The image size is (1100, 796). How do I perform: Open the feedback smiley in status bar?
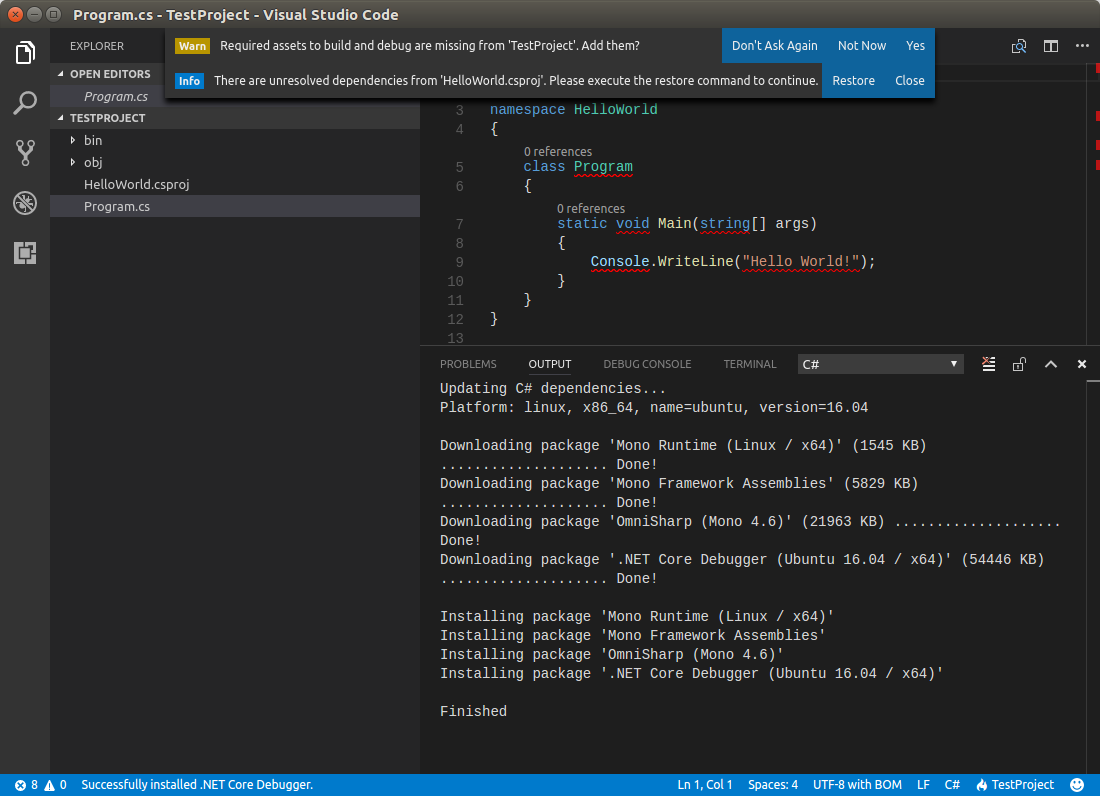(1077, 785)
